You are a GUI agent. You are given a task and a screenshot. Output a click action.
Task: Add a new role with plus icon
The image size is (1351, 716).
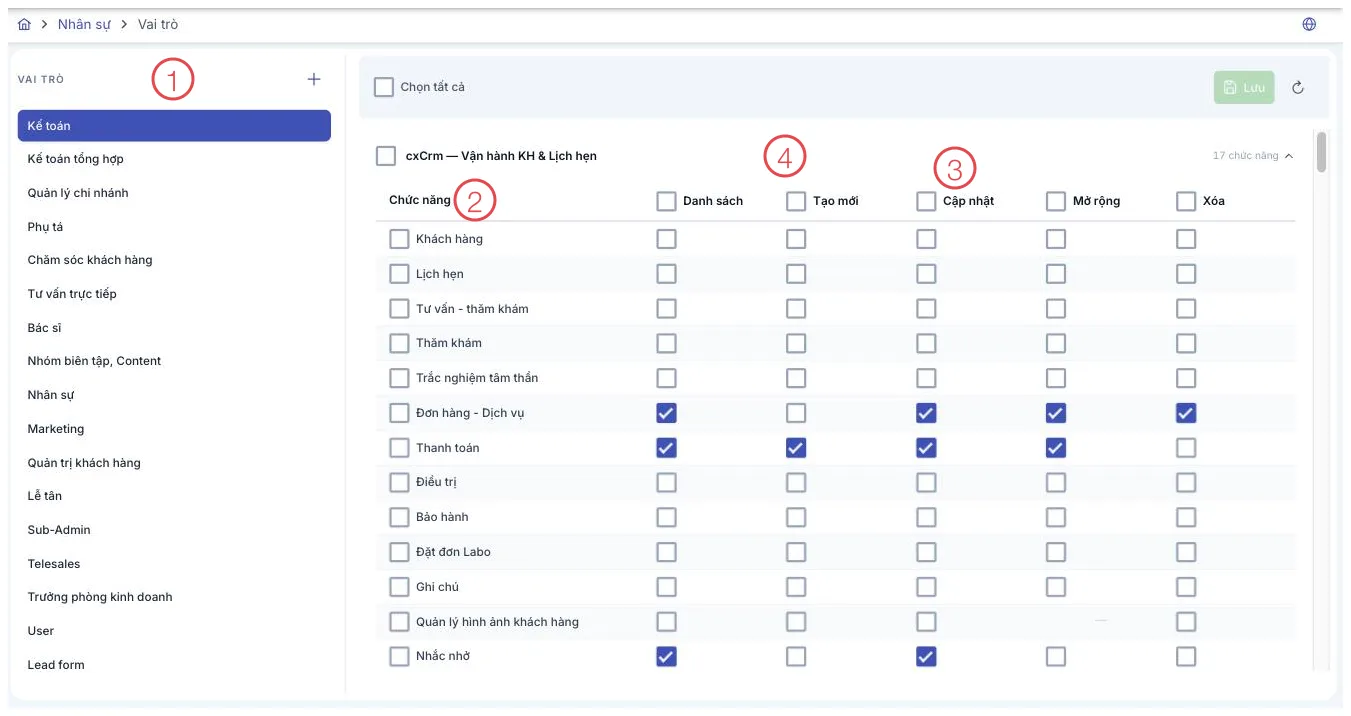pos(314,79)
